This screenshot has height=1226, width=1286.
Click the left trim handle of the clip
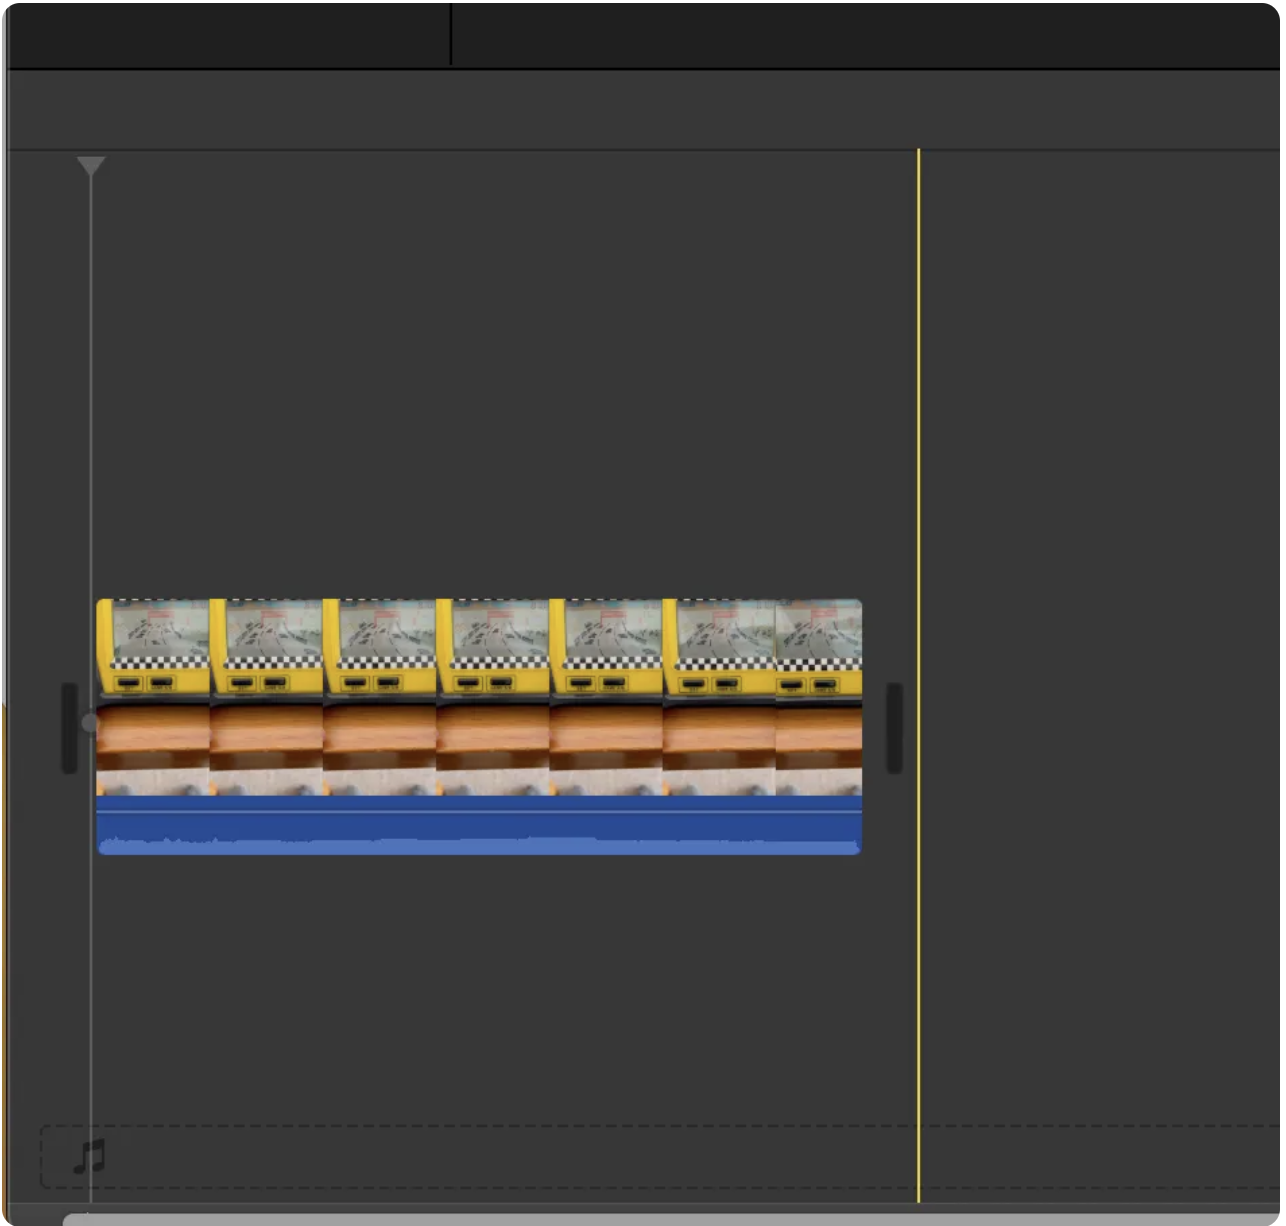69,727
